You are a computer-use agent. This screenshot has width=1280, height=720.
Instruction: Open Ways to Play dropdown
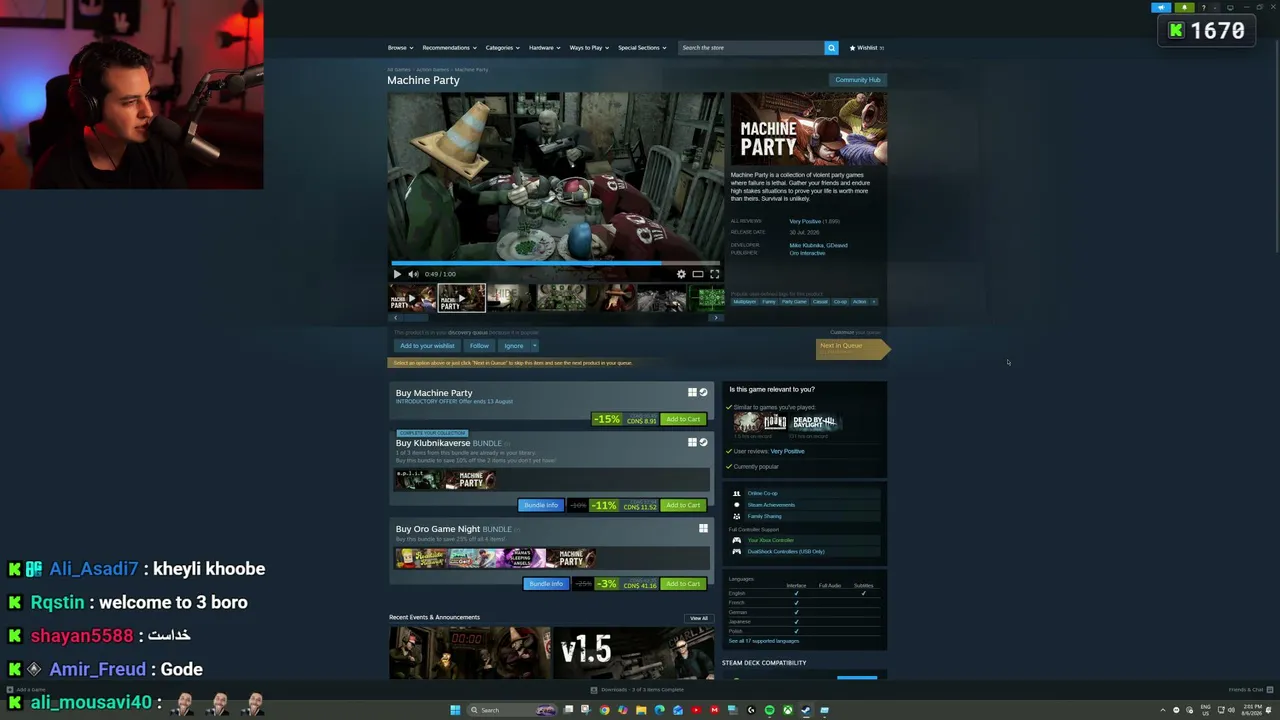(x=589, y=48)
